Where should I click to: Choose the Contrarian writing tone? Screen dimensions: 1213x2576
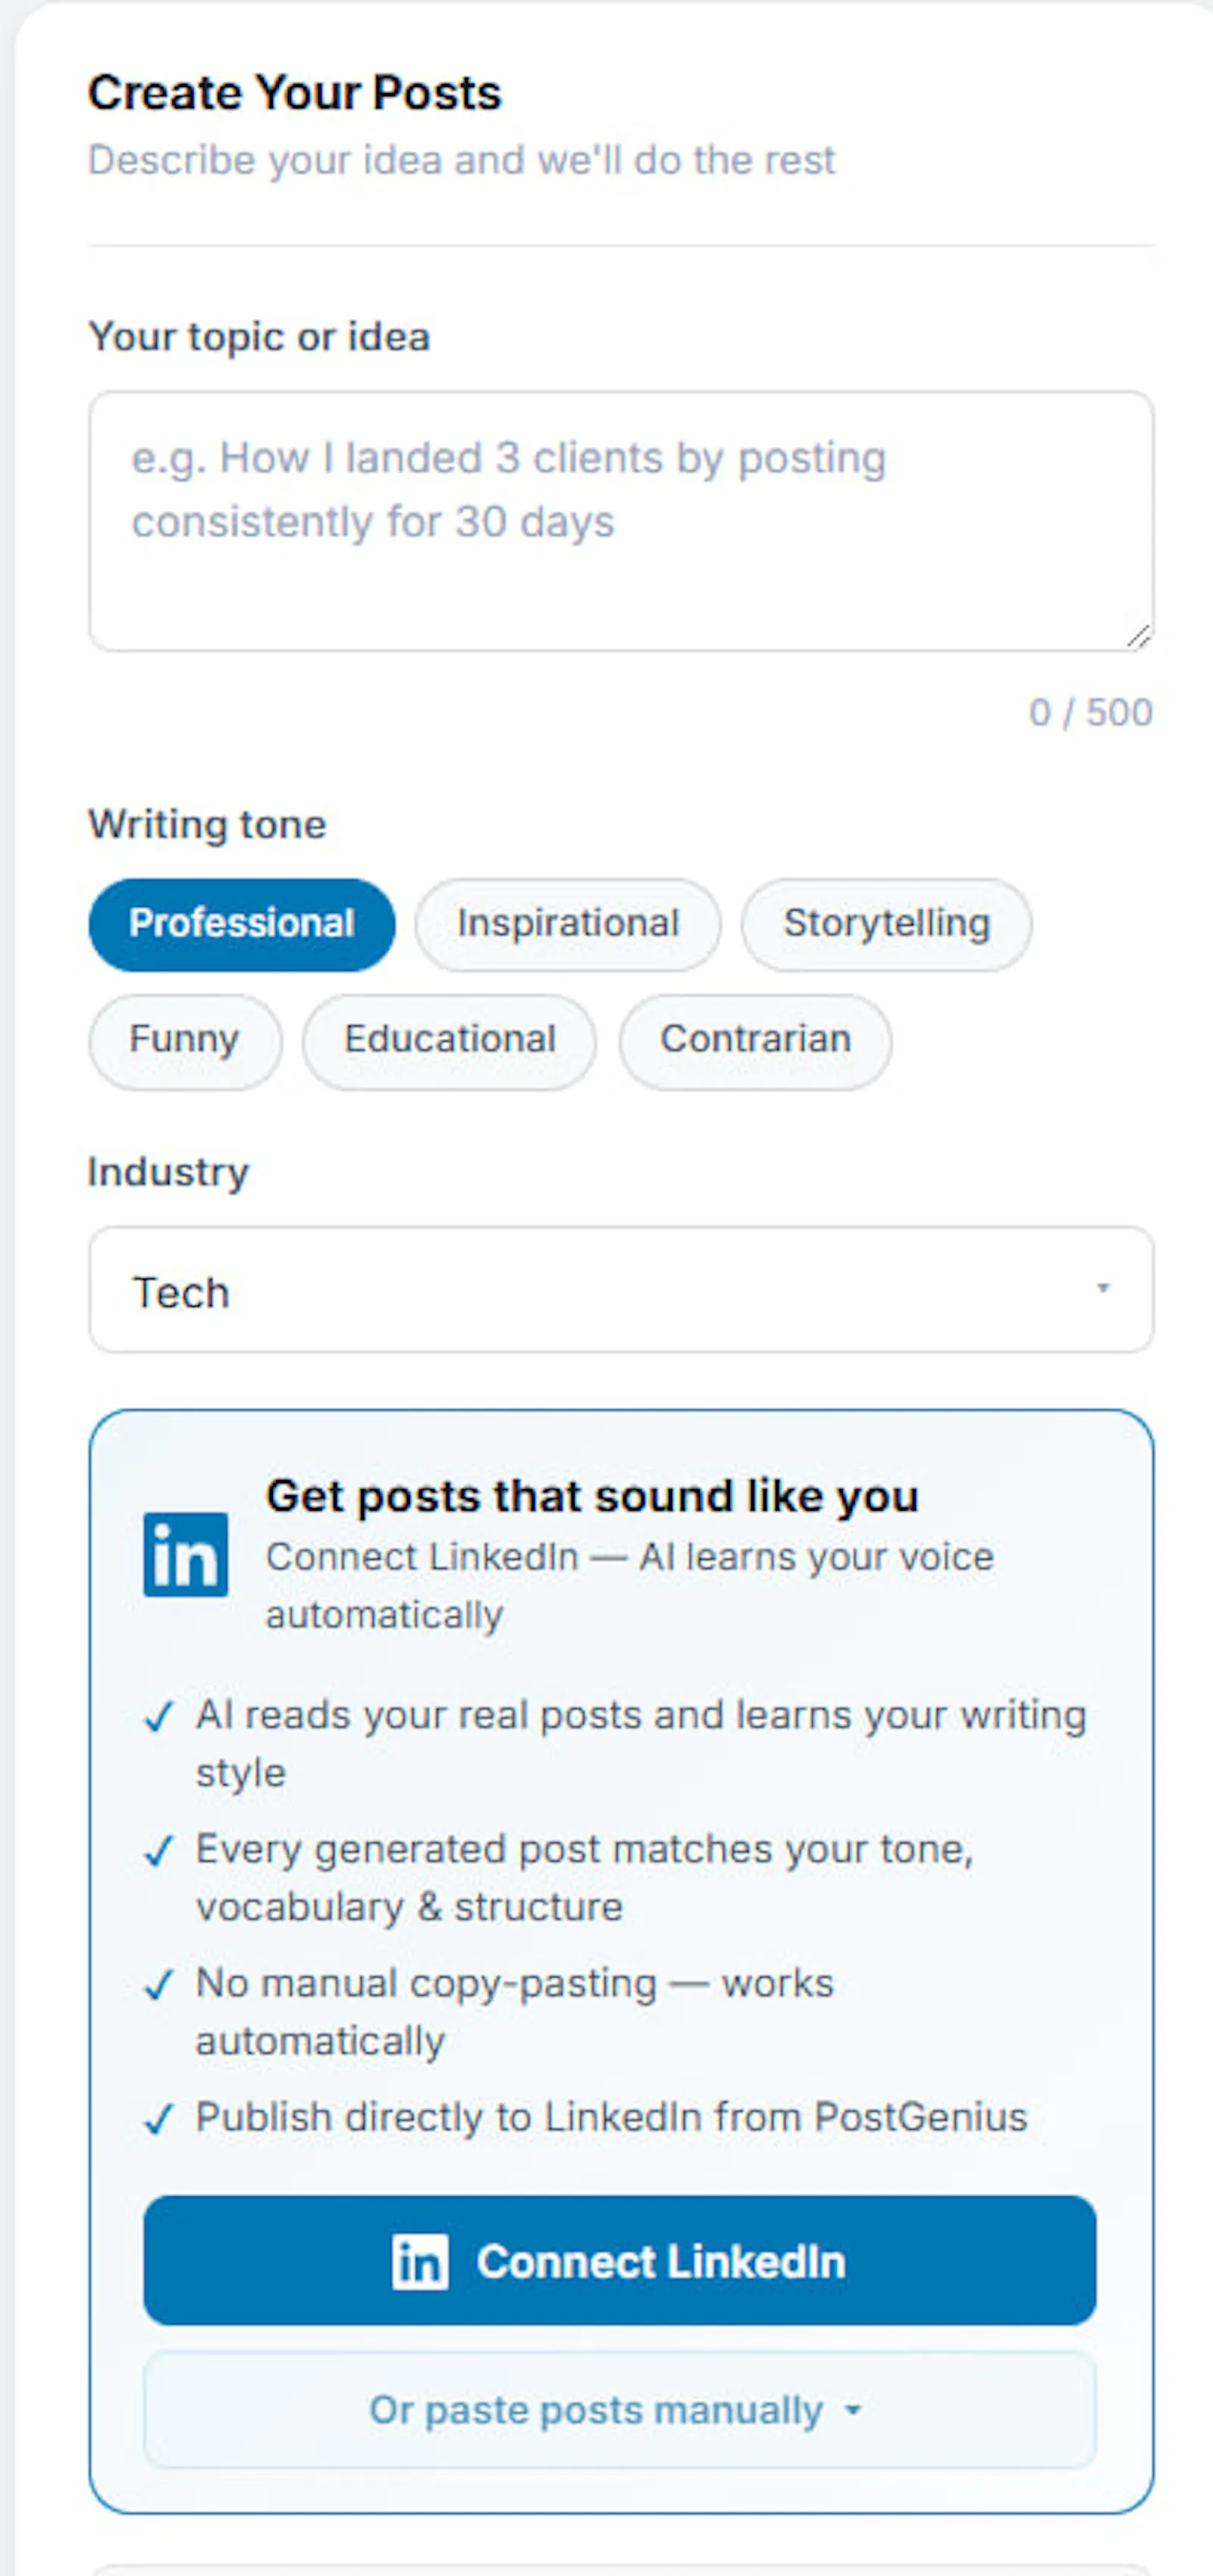[x=755, y=1041]
